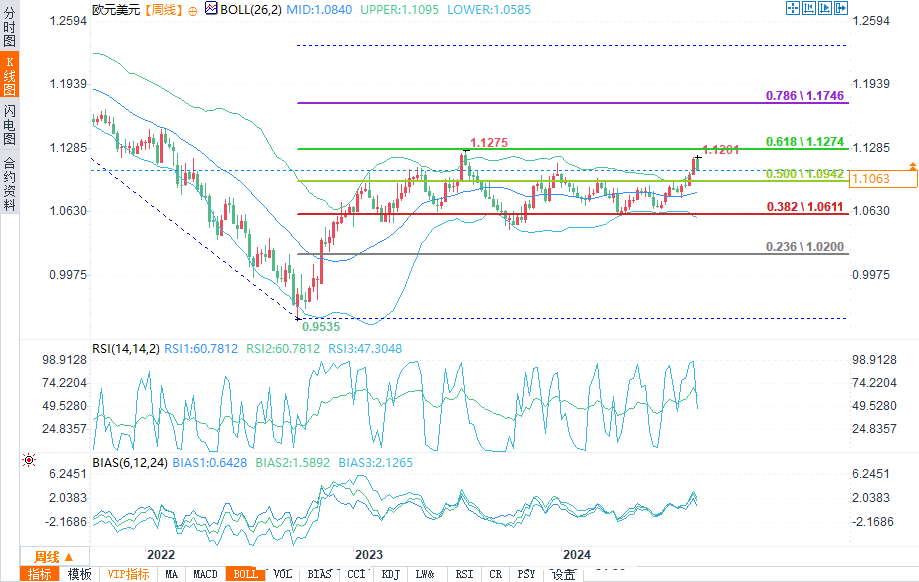Click the jump-to-start axis icon
The height and width of the screenshot is (582, 919).
tap(809, 8)
